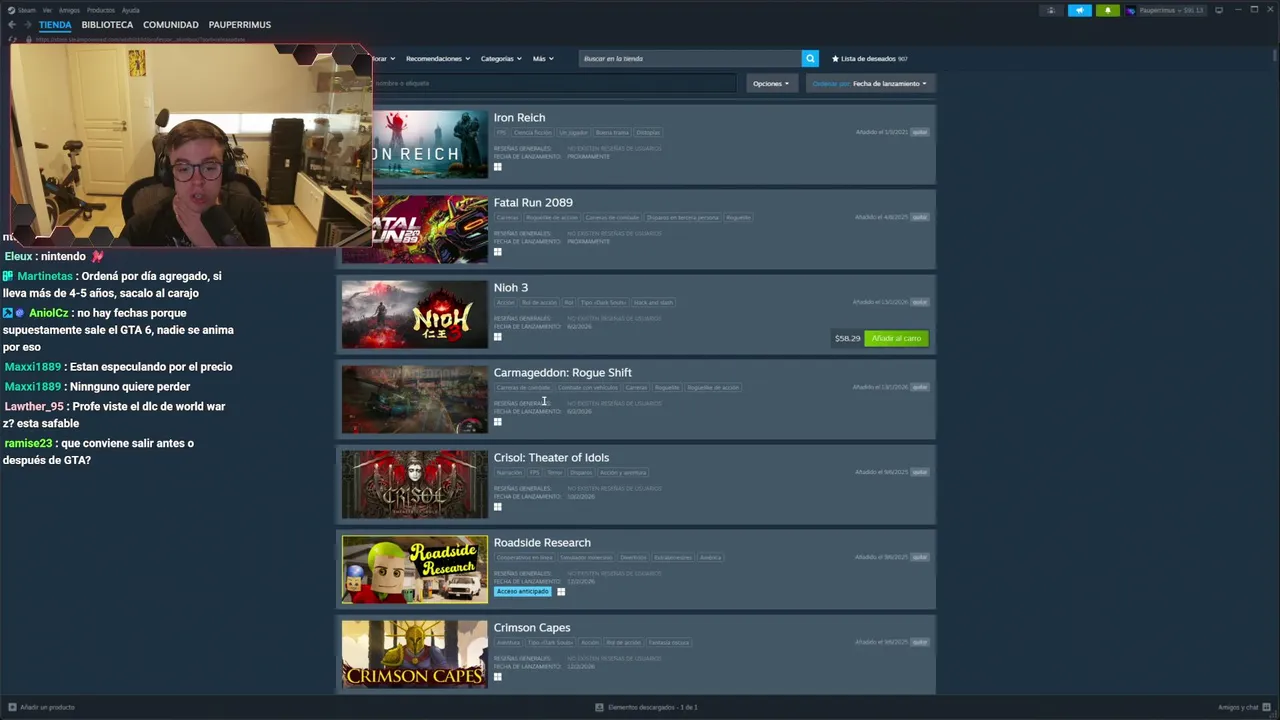This screenshot has width=1280, height=720.
Task: Click the Crimson Capes game title
Action: [x=532, y=628]
